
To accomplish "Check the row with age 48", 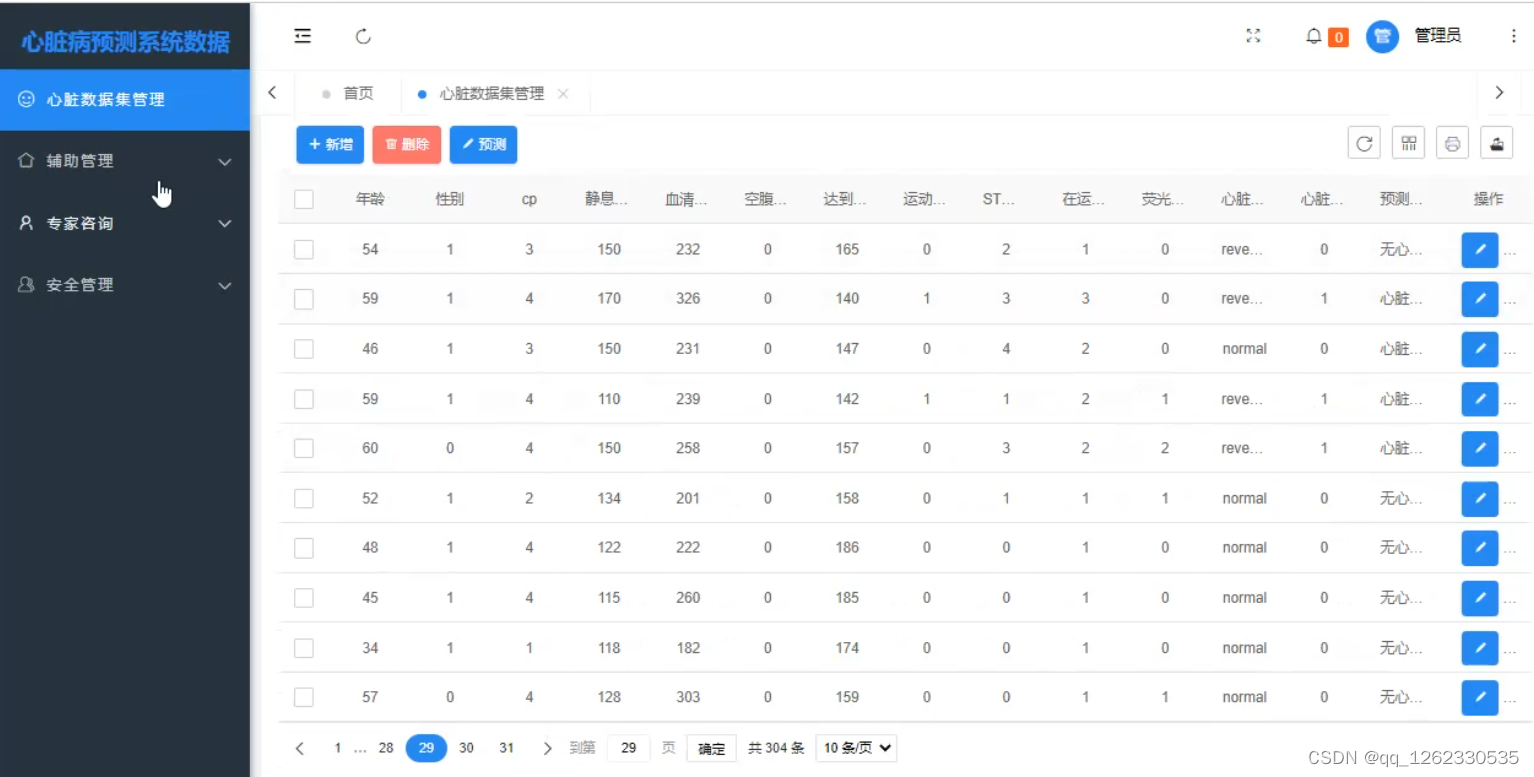I will pos(304,548).
